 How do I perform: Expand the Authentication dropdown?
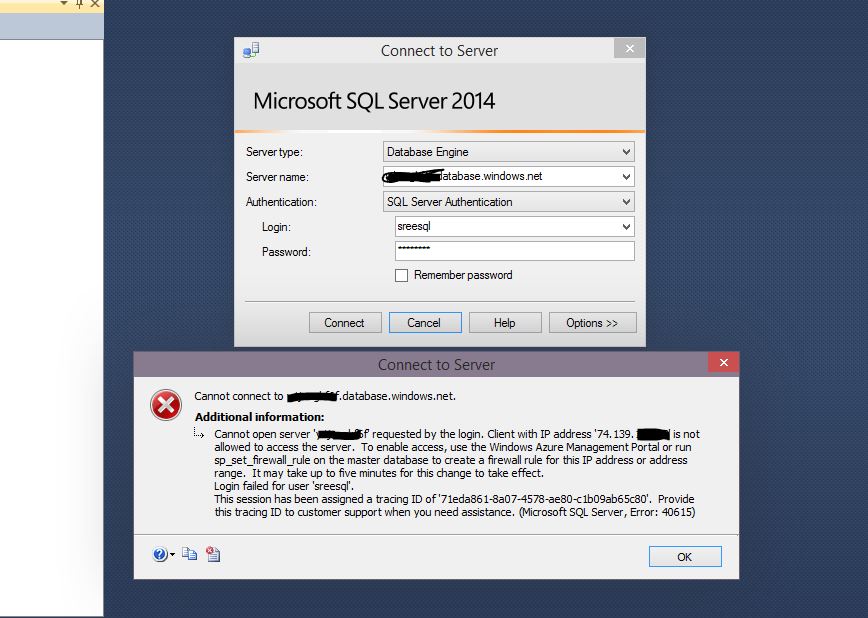point(626,202)
